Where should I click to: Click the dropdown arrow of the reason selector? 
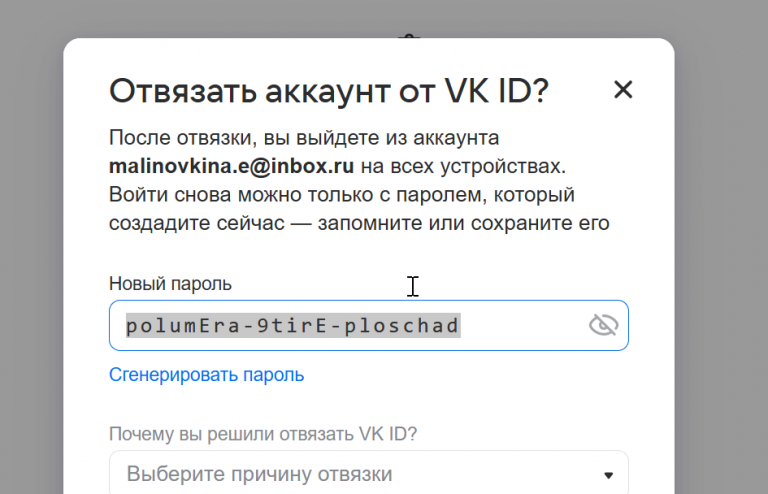pos(608,475)
